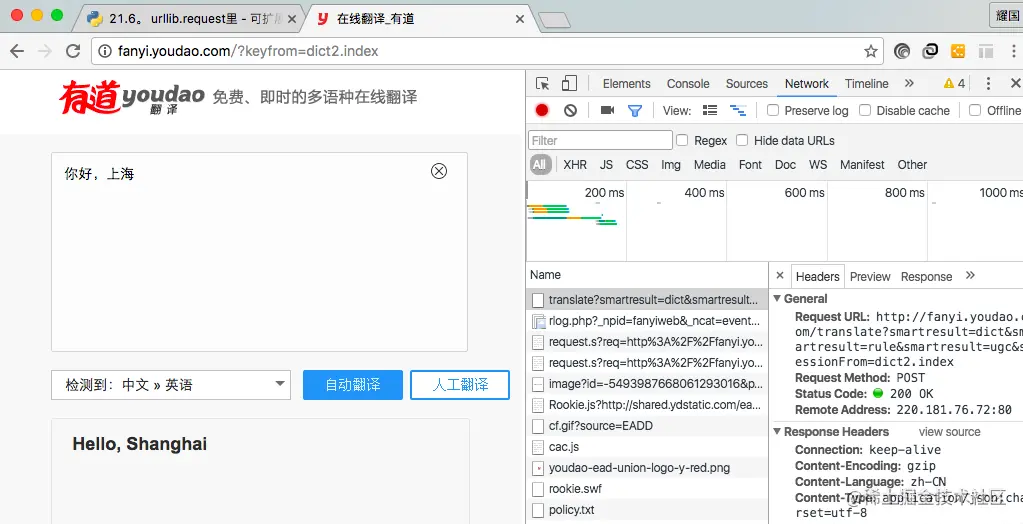Toggle the network filter funnel icon
This screenshot has width=1023, height=524.
(635, 111)
